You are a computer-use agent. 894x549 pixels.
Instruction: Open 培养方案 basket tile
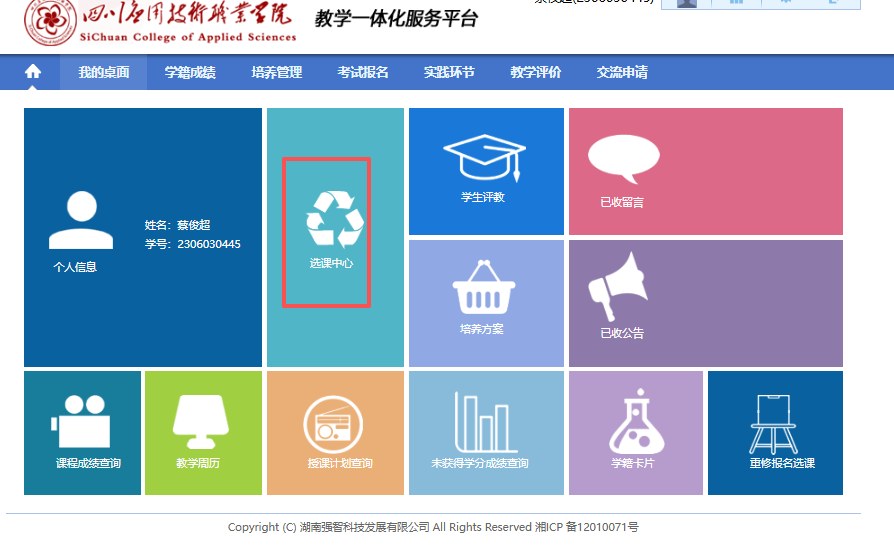pos(486,303)
